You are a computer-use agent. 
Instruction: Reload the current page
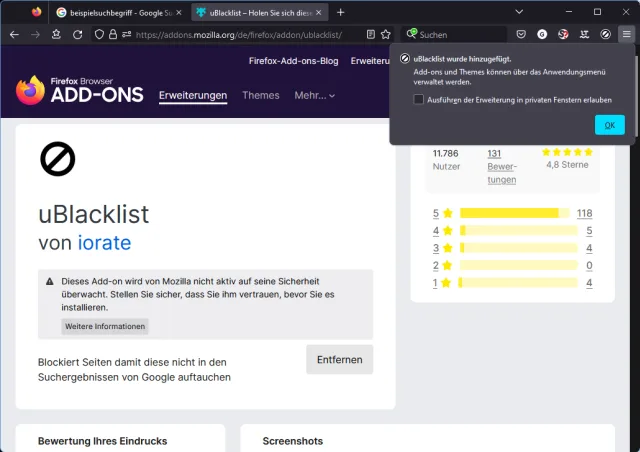[78, 35]
